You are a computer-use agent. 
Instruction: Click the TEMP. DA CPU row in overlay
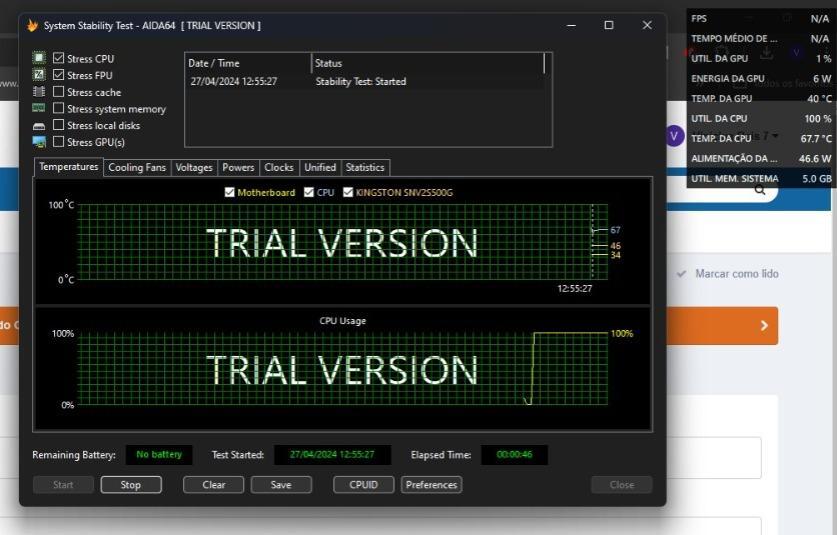[761, 138]
